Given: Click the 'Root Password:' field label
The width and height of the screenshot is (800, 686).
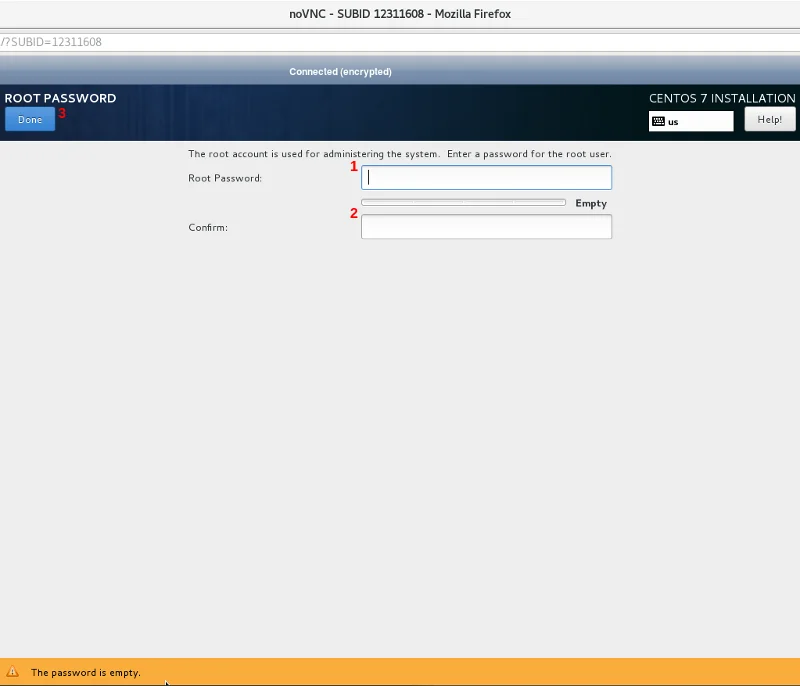Looking at the screenshot, I should tap(225, 178).
